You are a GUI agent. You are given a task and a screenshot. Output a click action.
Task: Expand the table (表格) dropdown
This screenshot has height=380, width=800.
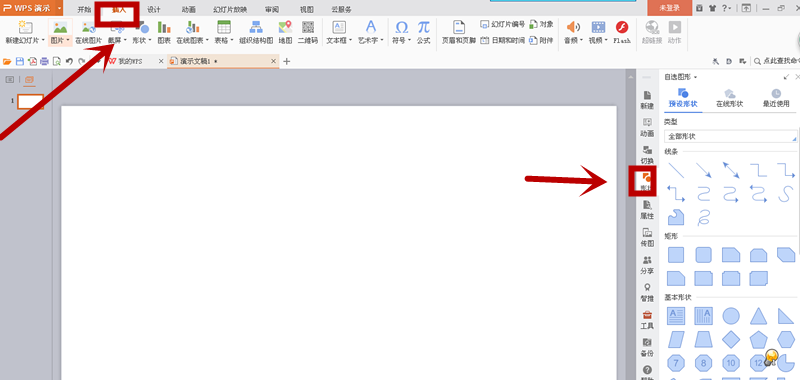(223, 33)
